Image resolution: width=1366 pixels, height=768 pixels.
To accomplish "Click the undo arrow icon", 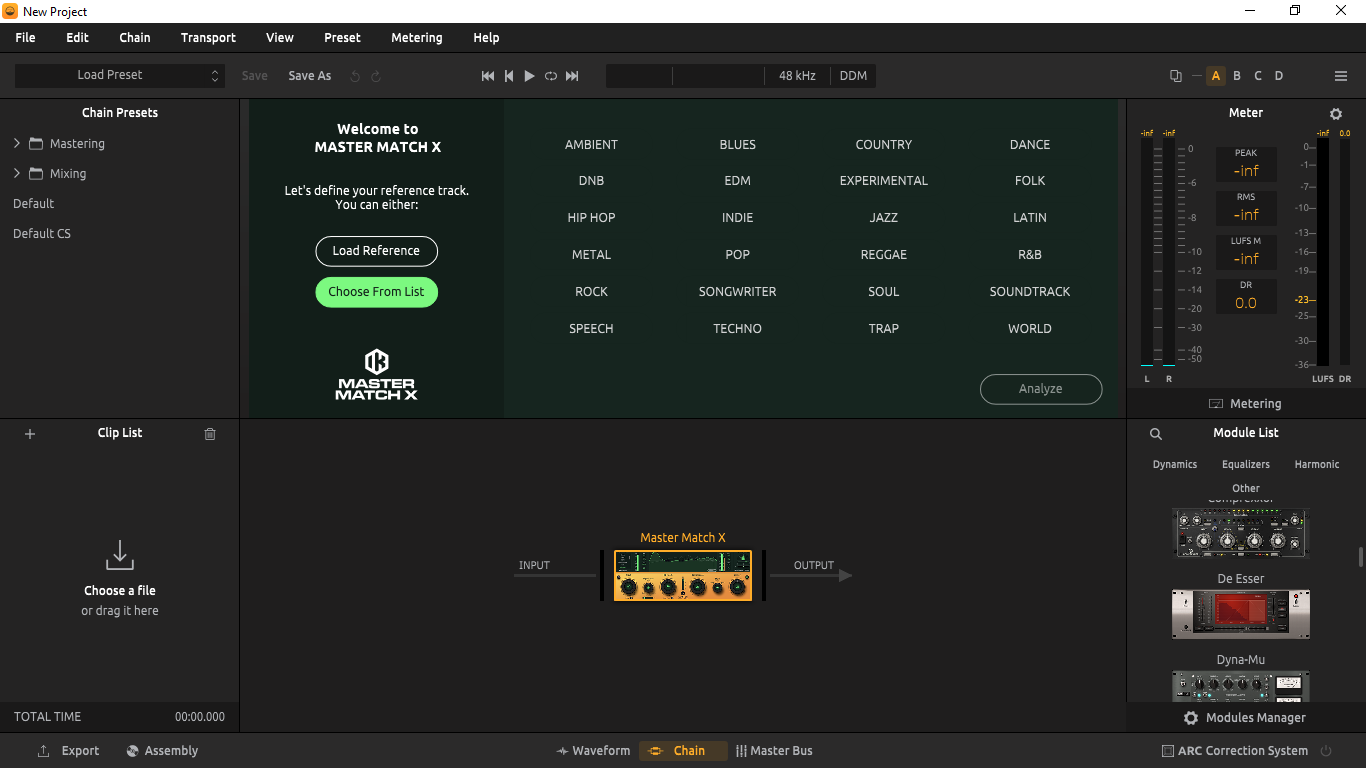I will click(x=355, y=76).
